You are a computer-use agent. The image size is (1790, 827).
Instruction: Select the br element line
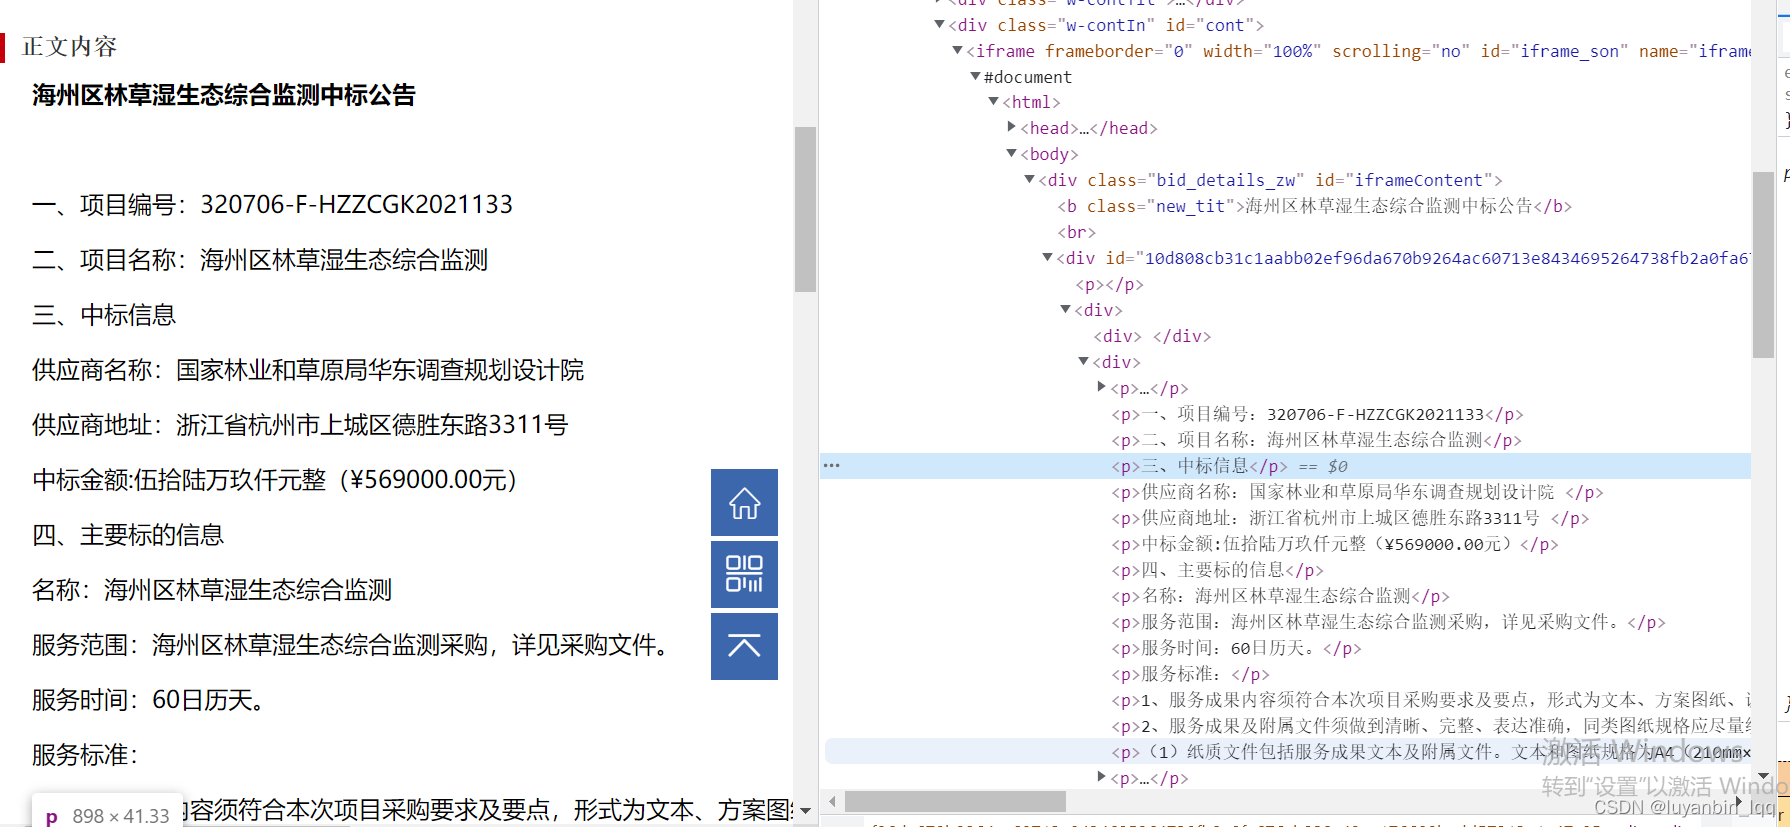pyautogui.click(x=1077, y=232)
